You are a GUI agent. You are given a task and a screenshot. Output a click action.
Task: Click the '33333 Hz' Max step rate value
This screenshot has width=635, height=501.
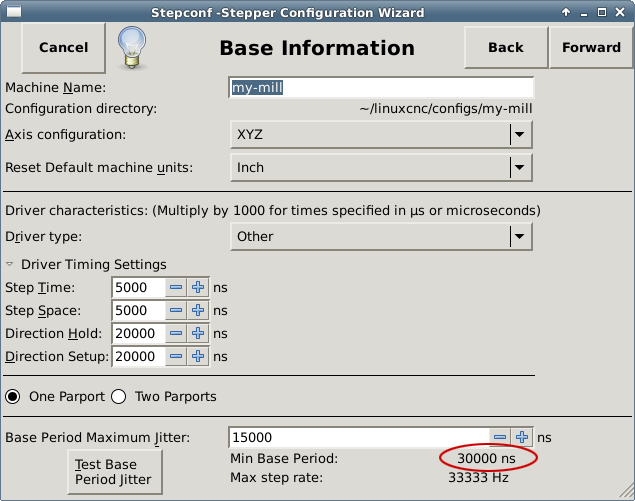pos(478,478)
